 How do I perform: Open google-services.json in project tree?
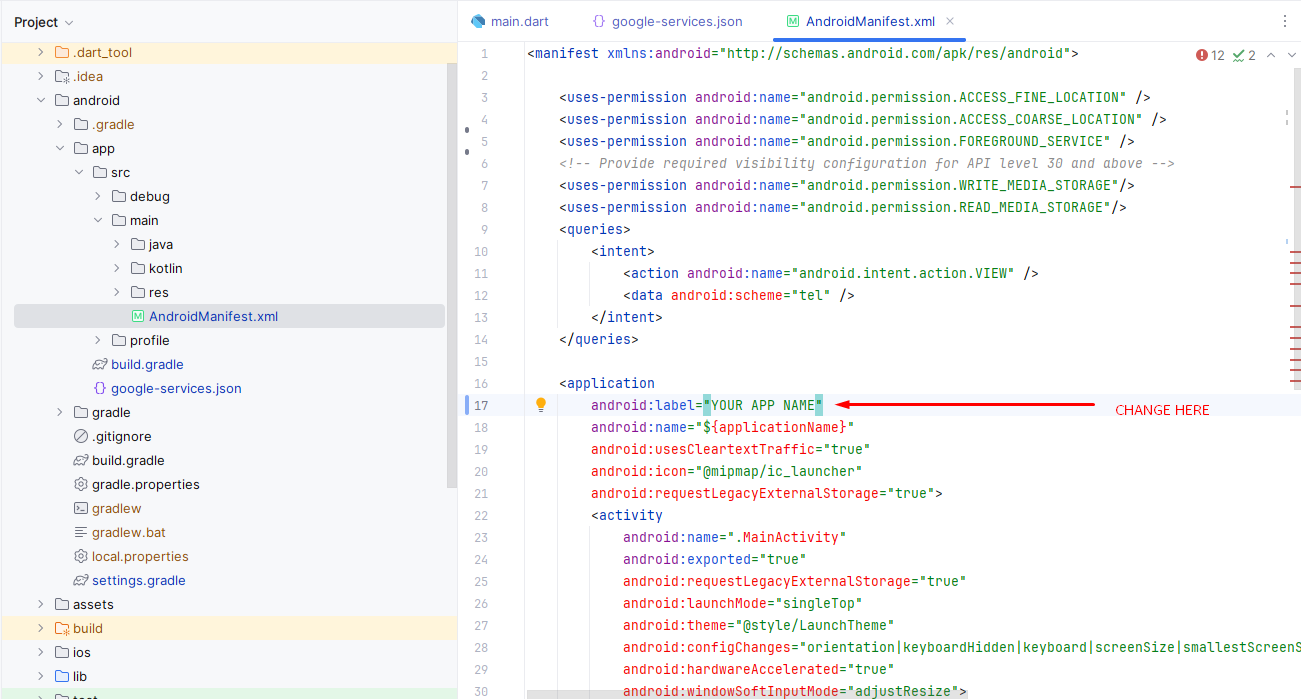[x=175, y=388]
